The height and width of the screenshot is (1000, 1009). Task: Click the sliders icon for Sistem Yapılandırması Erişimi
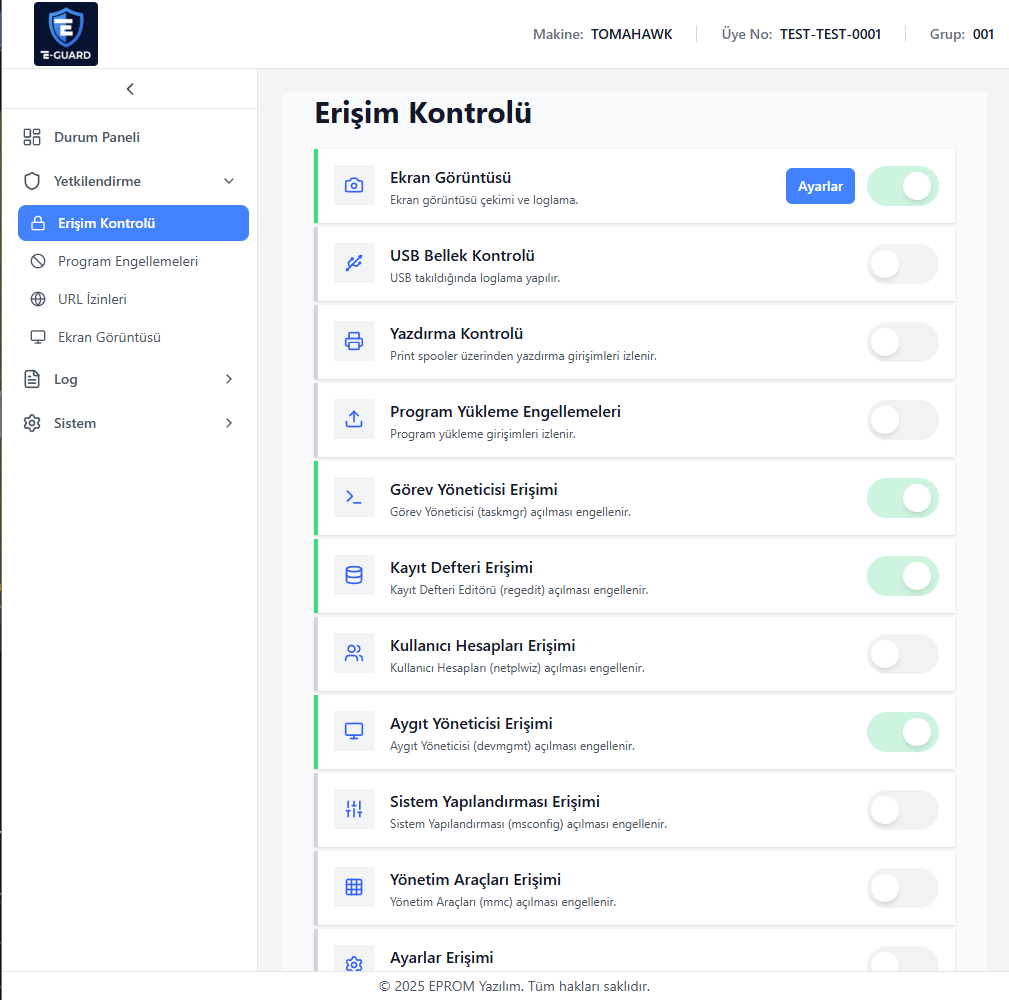(353, 810)
